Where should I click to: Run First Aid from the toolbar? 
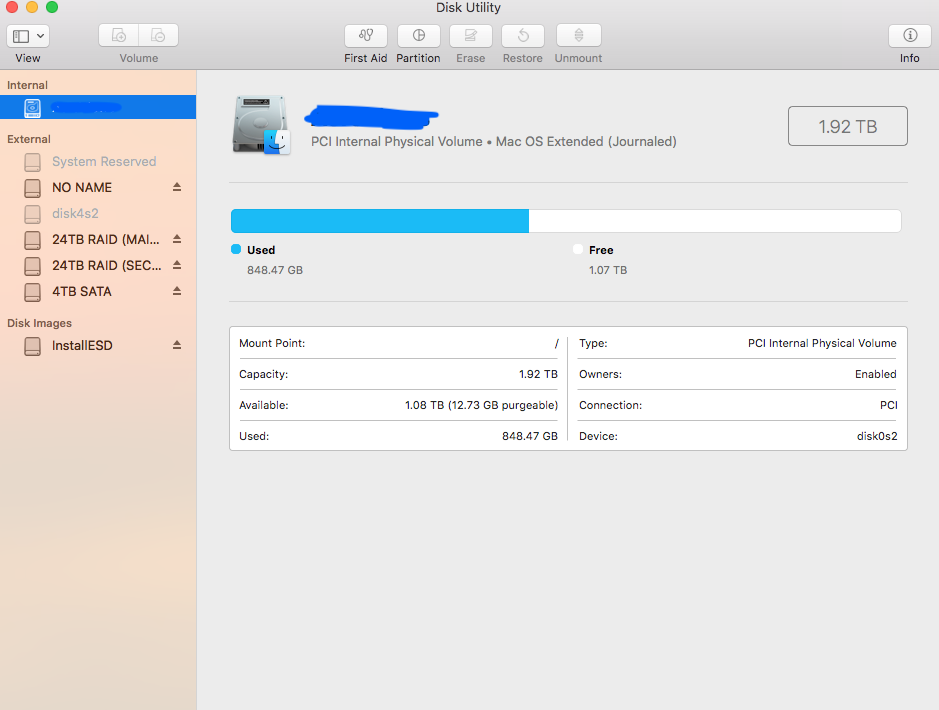[366, 35]
